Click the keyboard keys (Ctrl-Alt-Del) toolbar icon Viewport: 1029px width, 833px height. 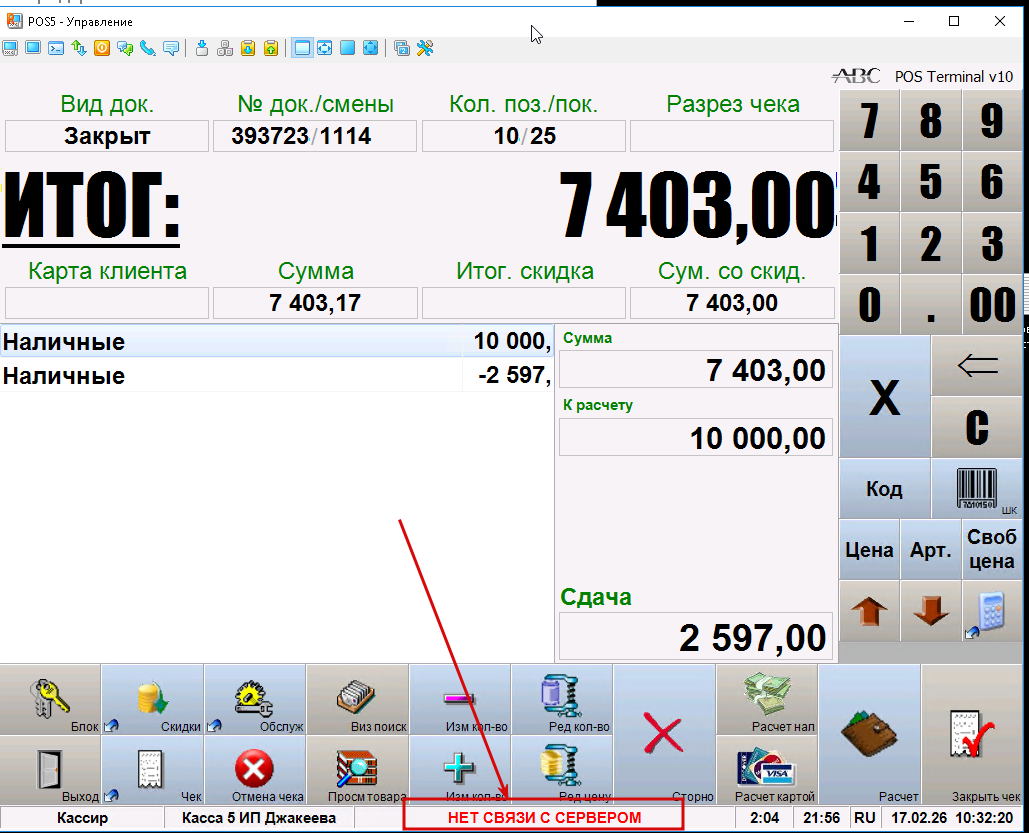(x=225, y=48)
